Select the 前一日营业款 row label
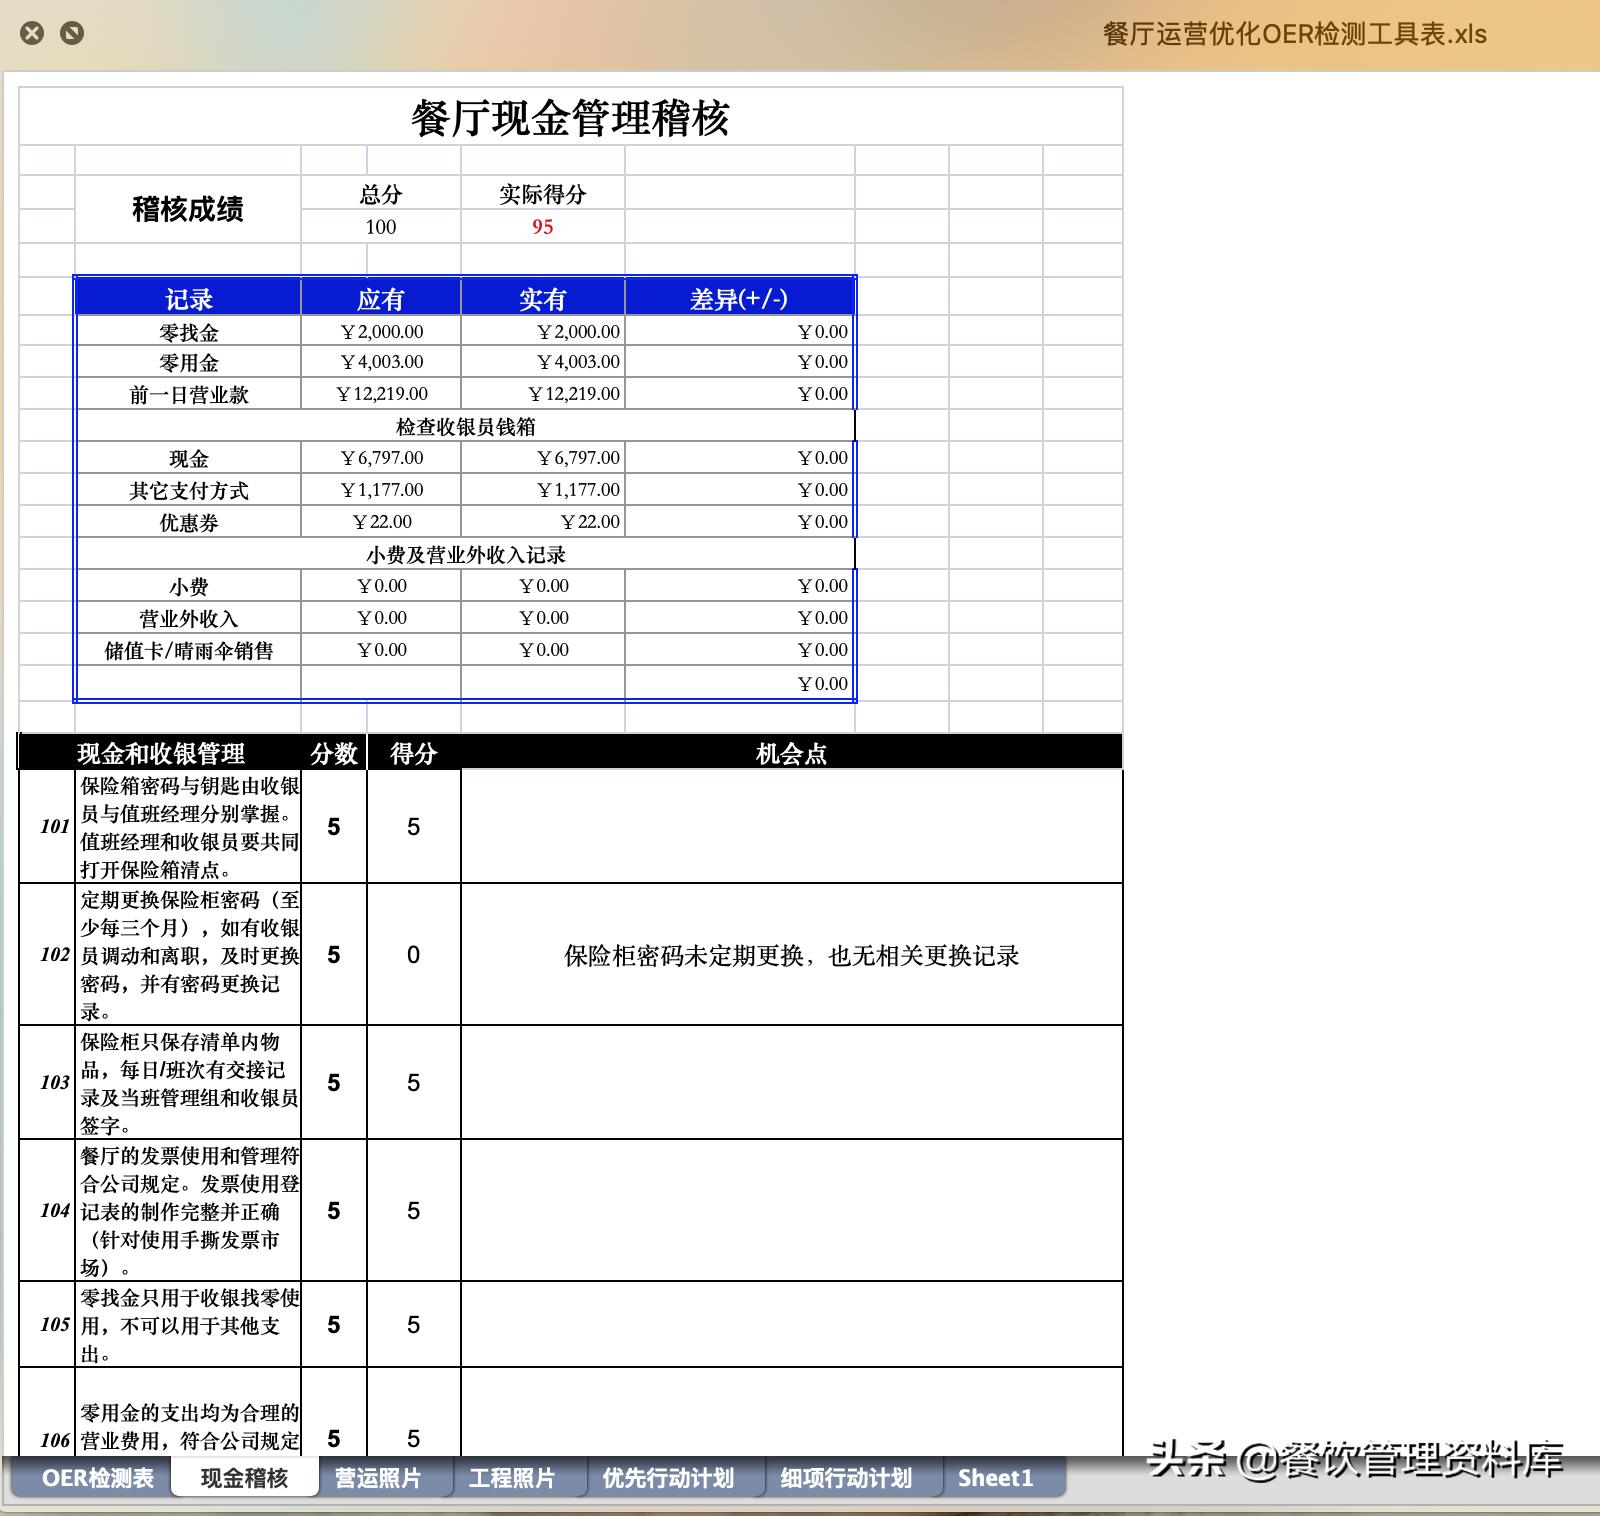The image size is (1600, 1516). [189, 394]
